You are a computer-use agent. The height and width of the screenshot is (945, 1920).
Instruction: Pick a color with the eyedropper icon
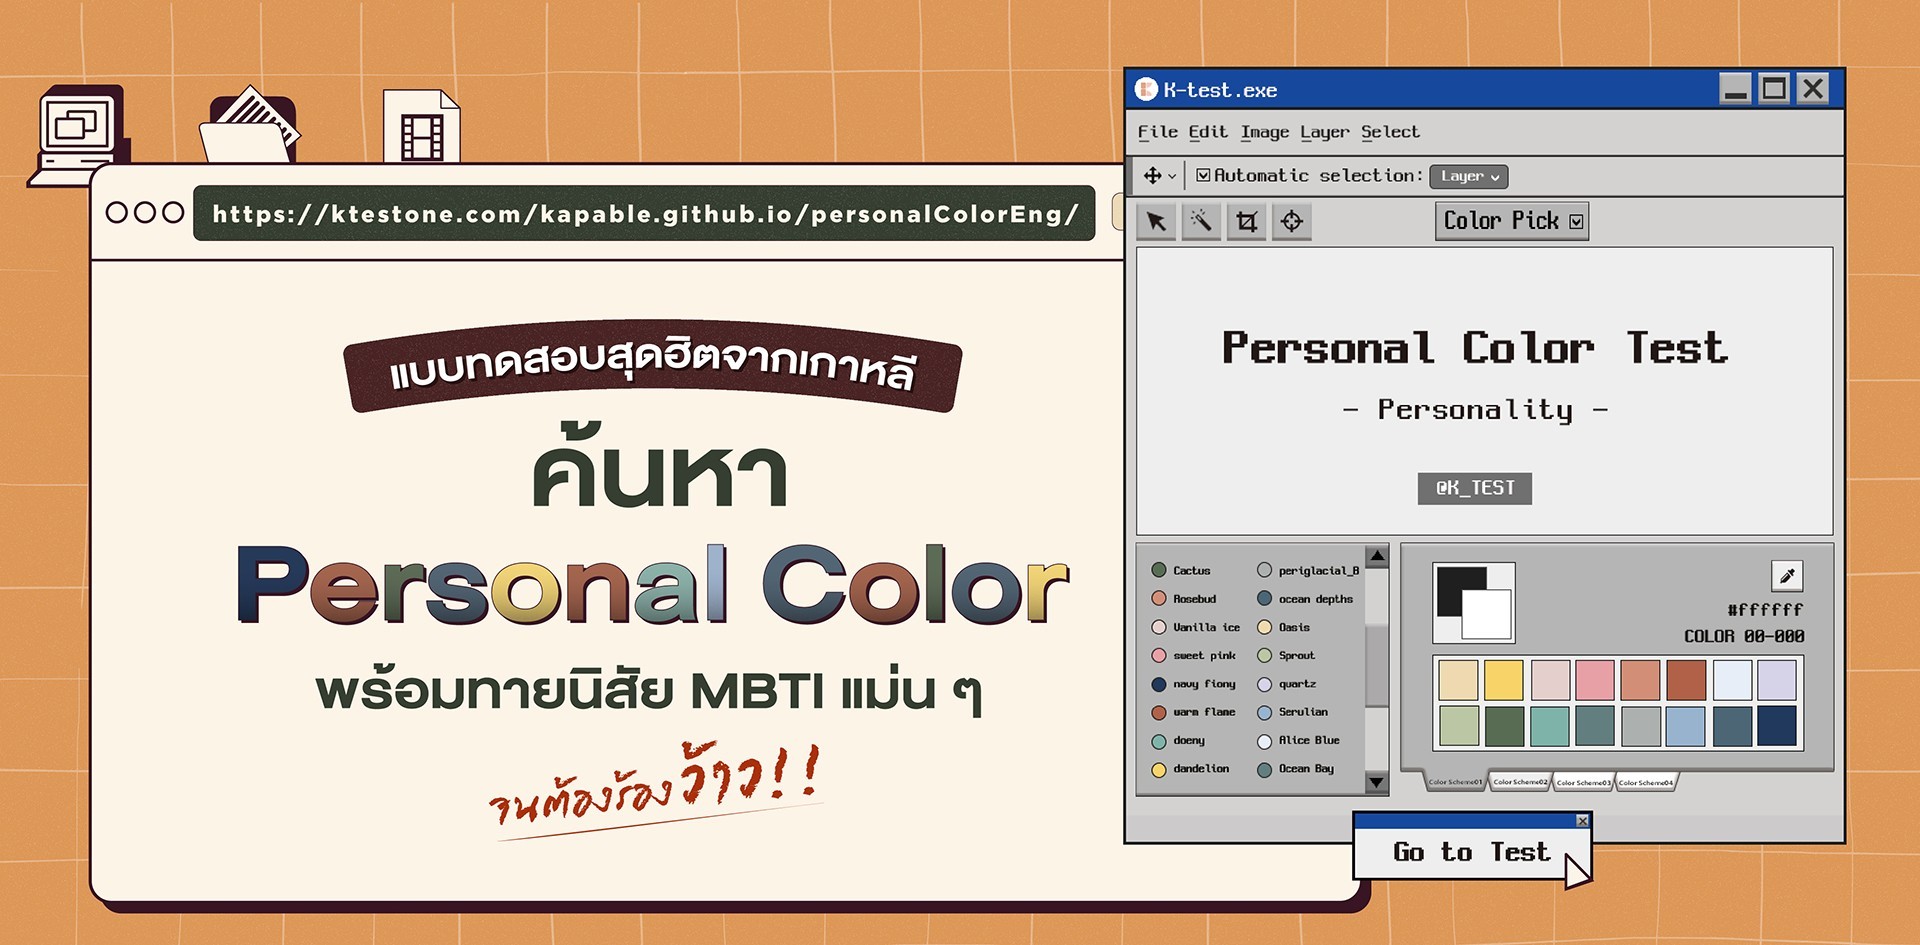click(x=1787, y=576)
